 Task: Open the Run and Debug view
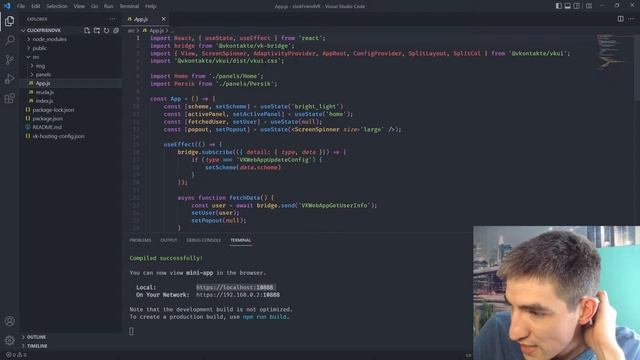click(9, 79)
